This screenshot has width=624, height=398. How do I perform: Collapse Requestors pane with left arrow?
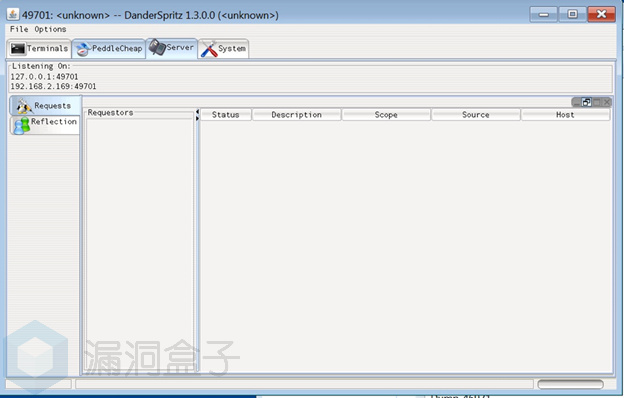click(x=197, y=112)
